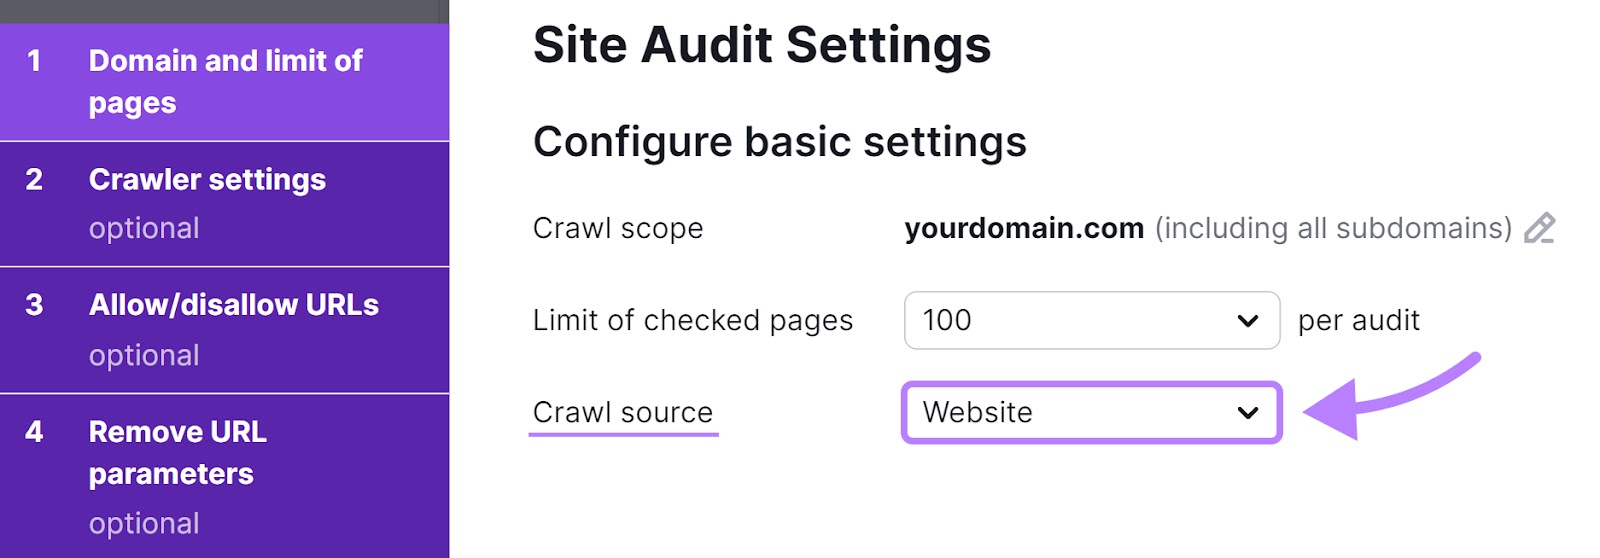This screenshot has width=1600, height=558.
Task: Click optional under Allow/disallow URLs
Action: click(144, 355)
